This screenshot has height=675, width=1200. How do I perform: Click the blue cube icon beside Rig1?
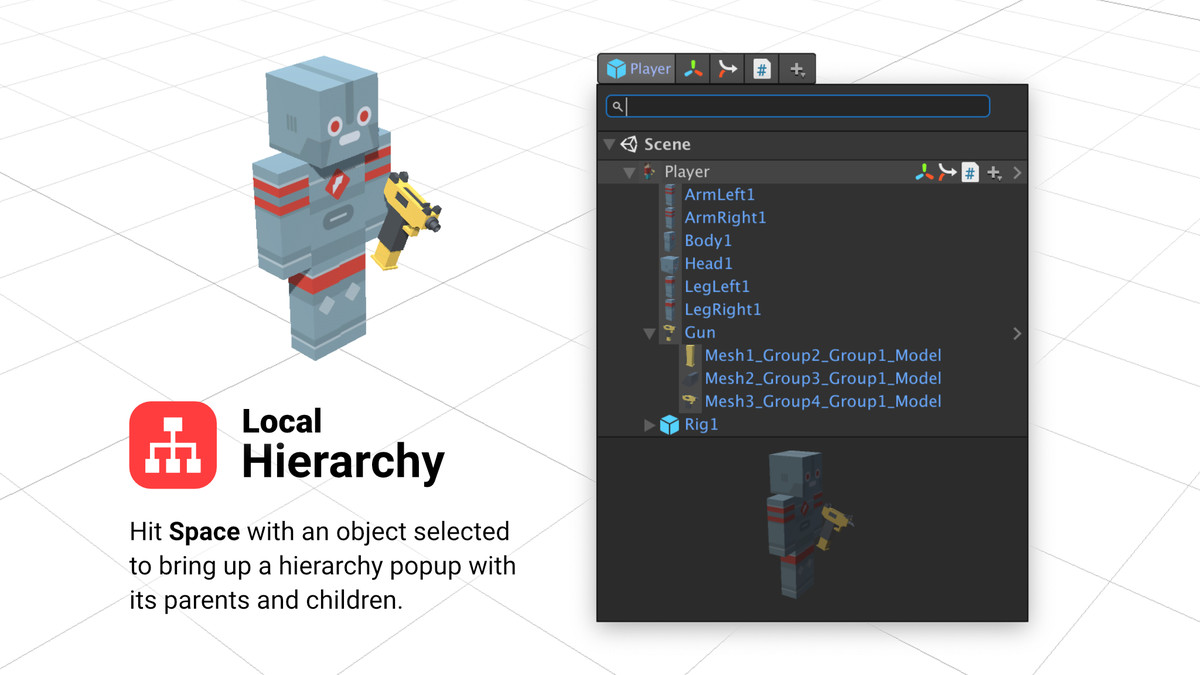[x=670, y=425]
